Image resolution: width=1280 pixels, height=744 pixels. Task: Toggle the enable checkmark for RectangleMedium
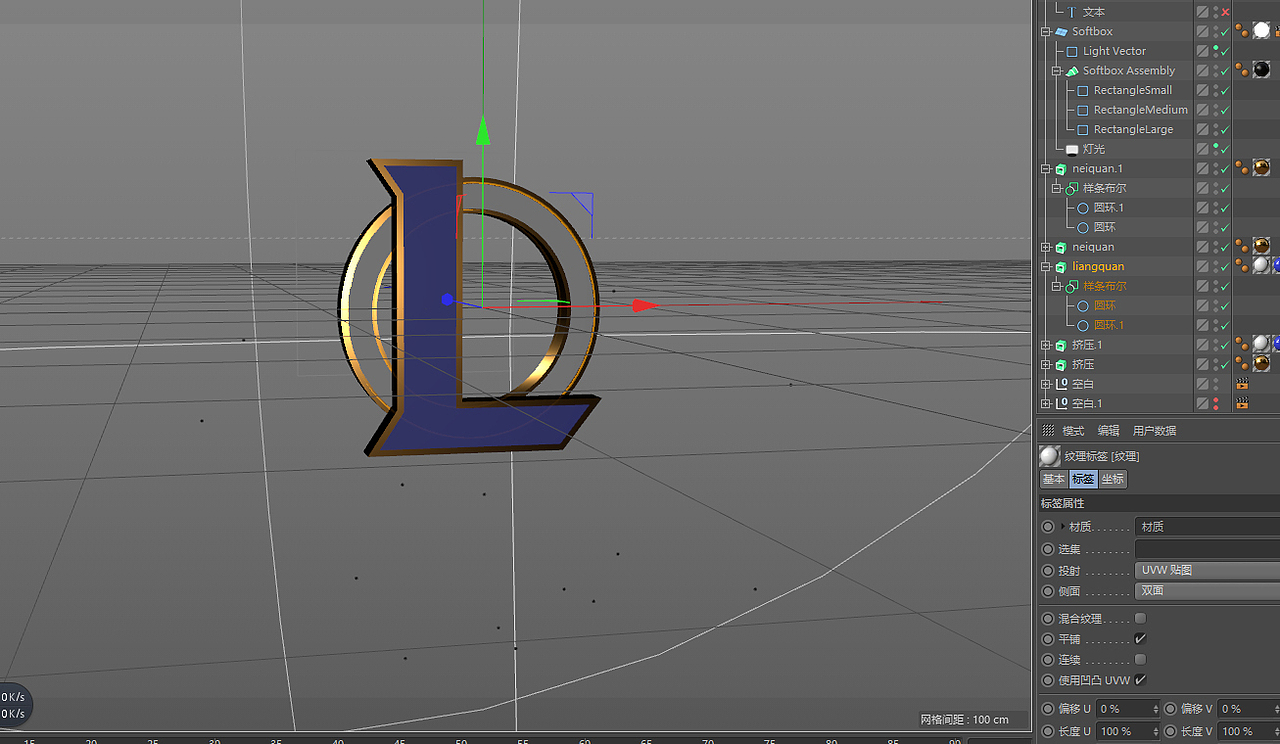tap(1225, 110)
